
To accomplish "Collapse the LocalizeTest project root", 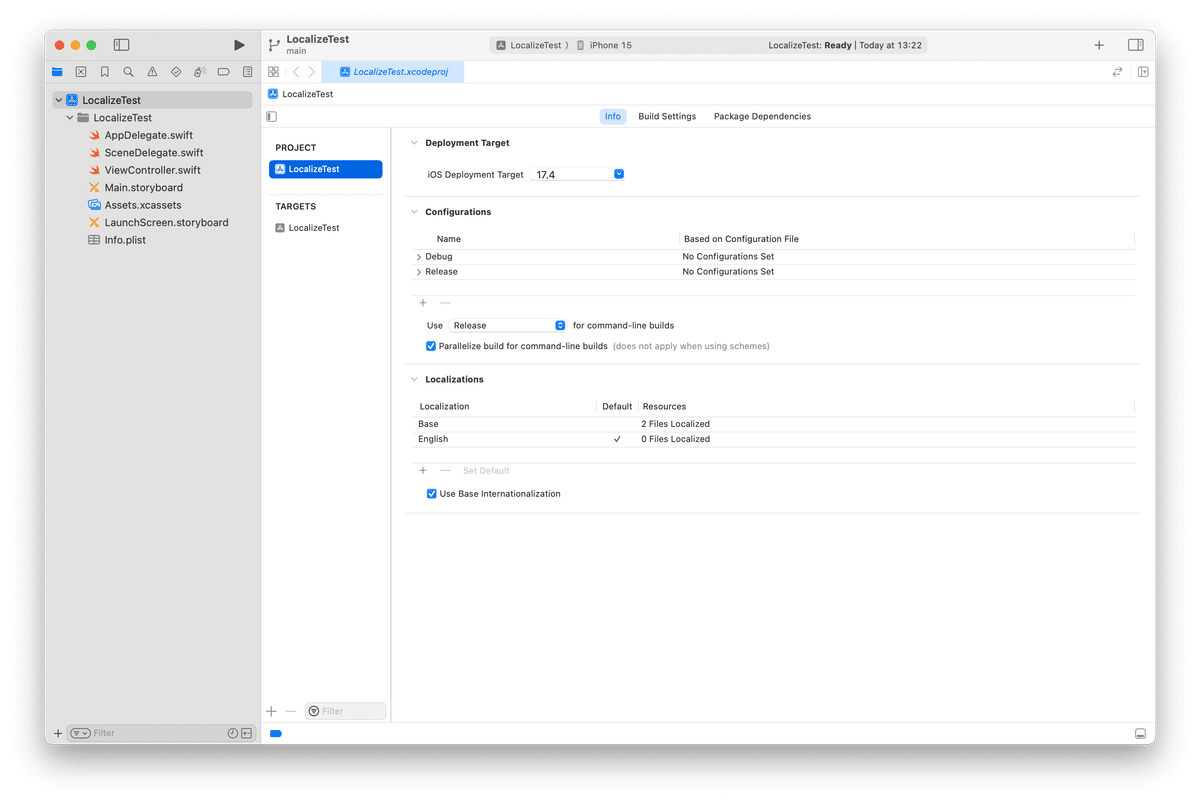I will point(59,100).
